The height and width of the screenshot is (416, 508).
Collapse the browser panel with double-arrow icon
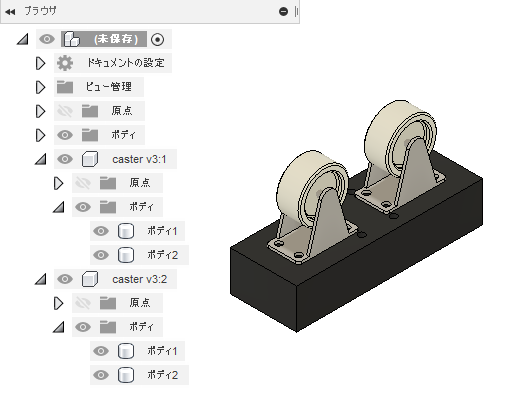pyautogui.click(x=10, y=12)
